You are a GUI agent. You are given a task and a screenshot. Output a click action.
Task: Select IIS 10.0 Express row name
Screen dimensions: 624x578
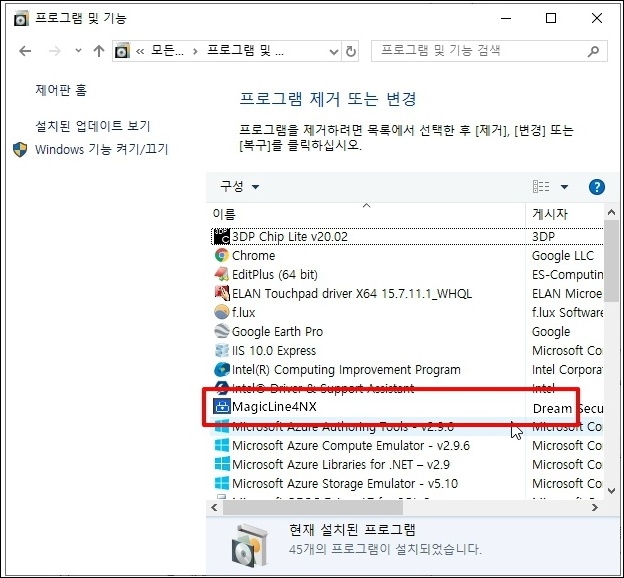tap(274, 351)
